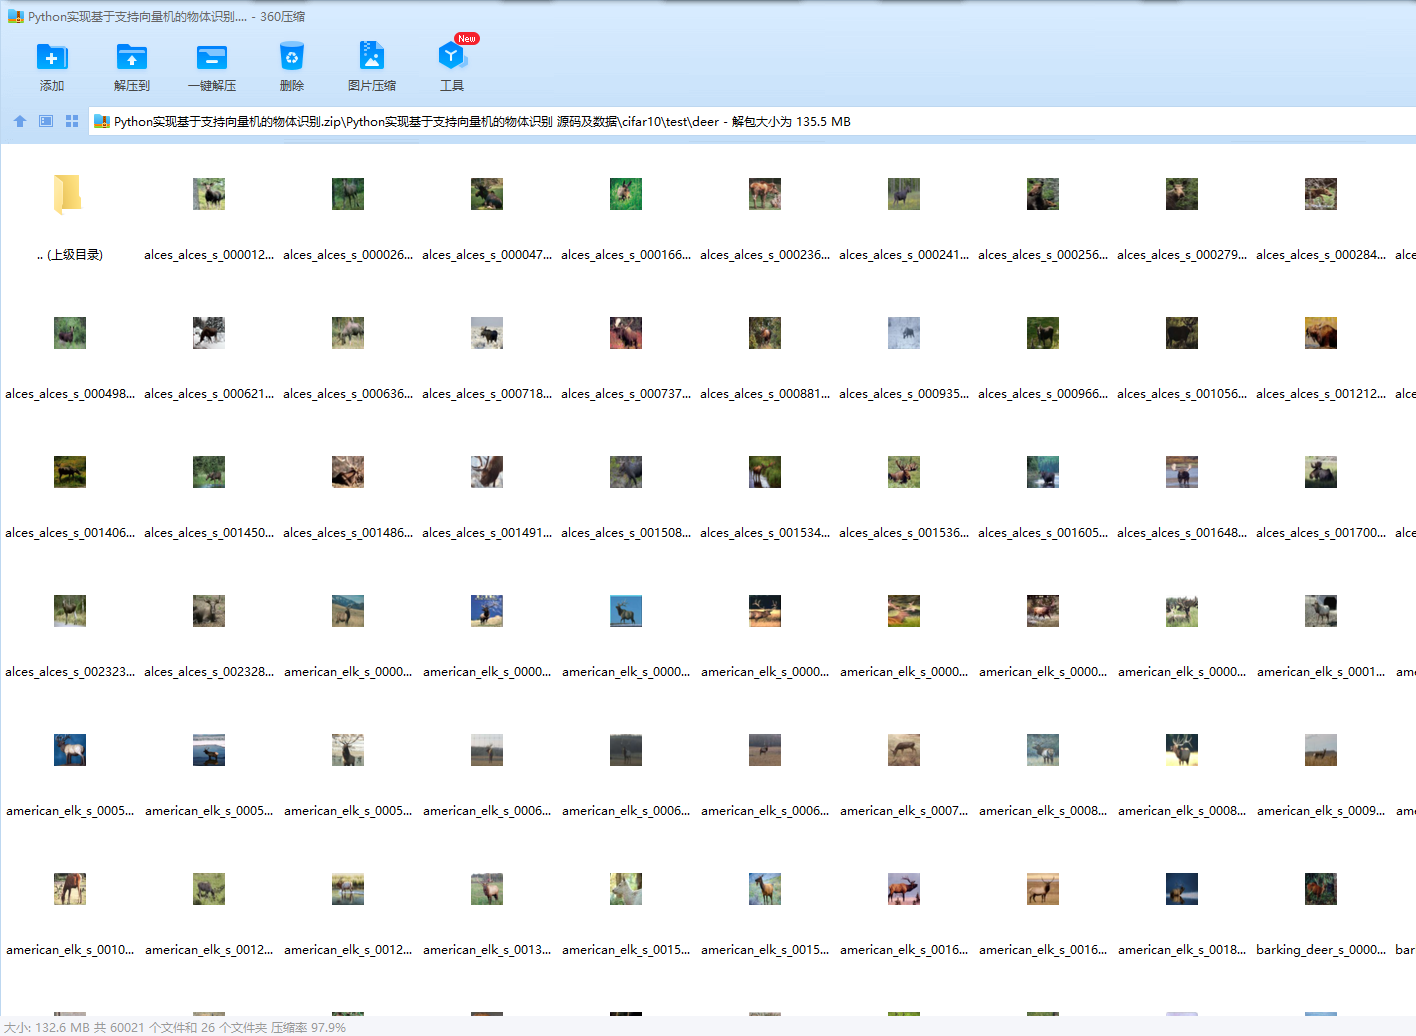Click the alces_alces_s_000621 thumbnail
Image resolution: width=1416 pixels, height=1036 pixels.
(209, 333)
